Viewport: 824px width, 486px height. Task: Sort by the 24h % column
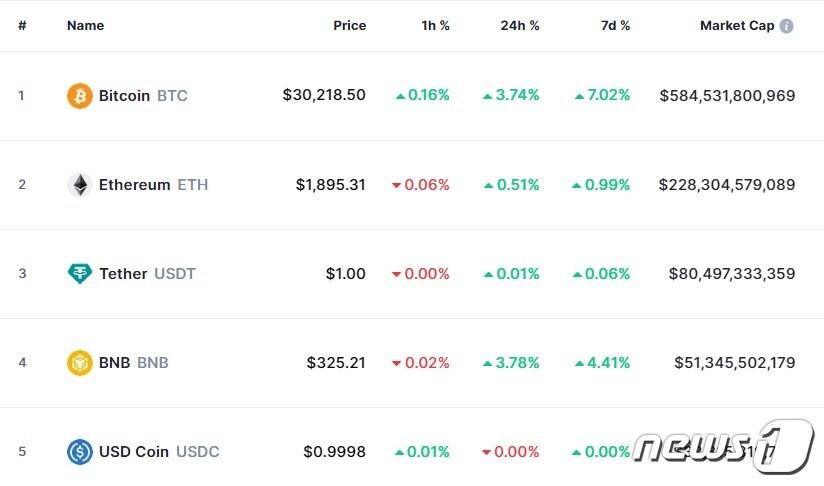520,26
